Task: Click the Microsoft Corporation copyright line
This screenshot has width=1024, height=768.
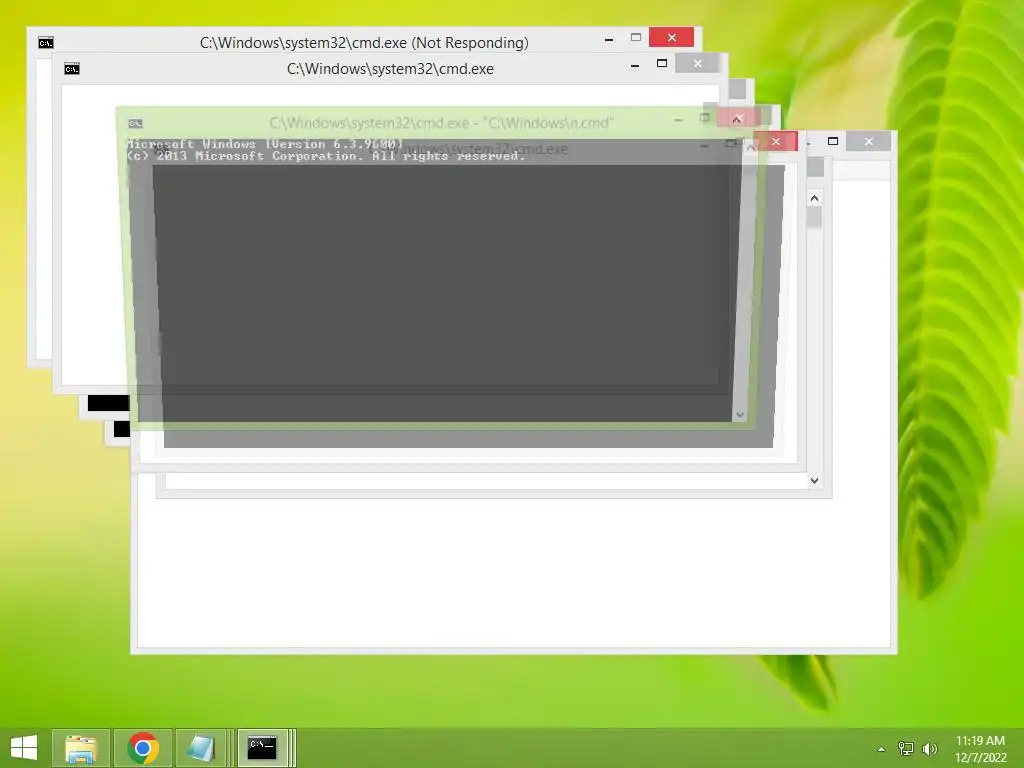Action: 326,156
